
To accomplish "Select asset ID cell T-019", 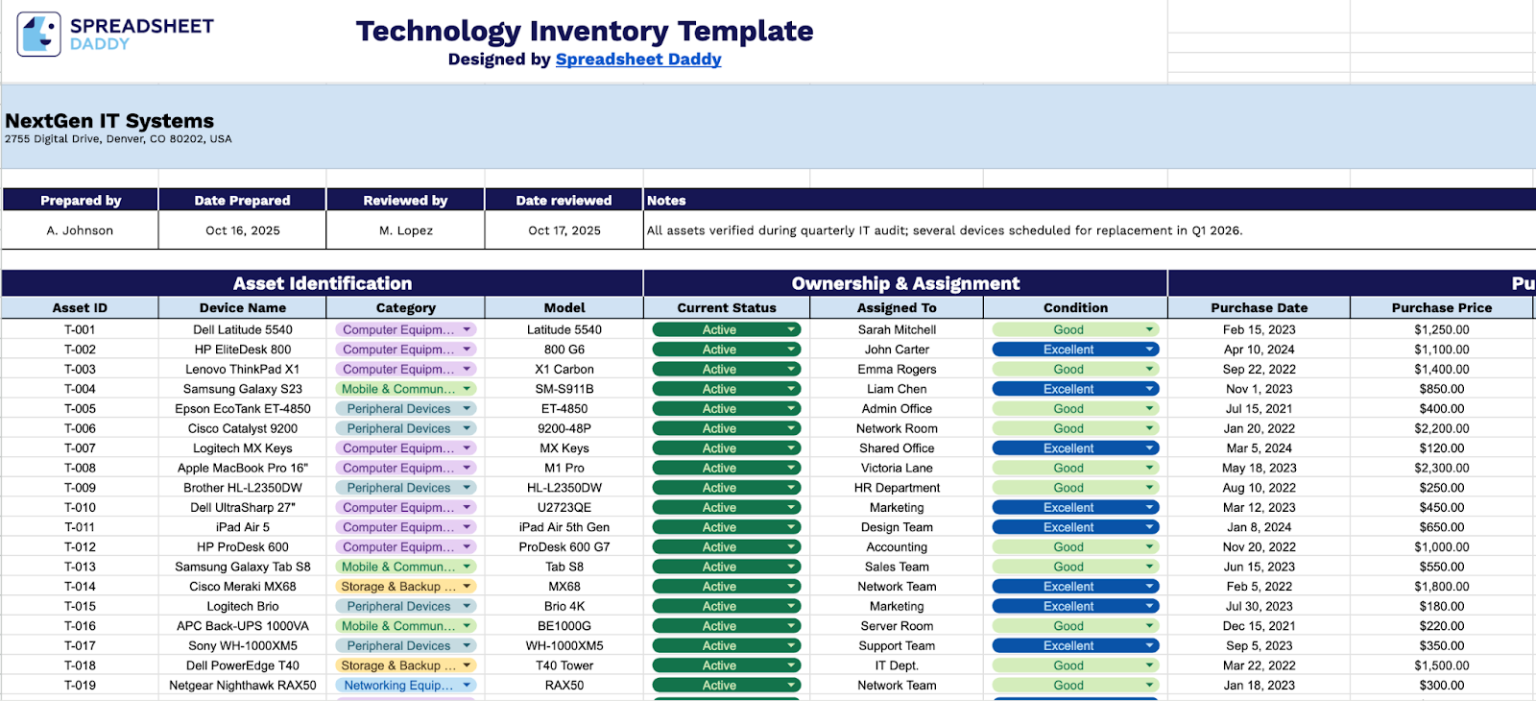I will pos(80,685).
